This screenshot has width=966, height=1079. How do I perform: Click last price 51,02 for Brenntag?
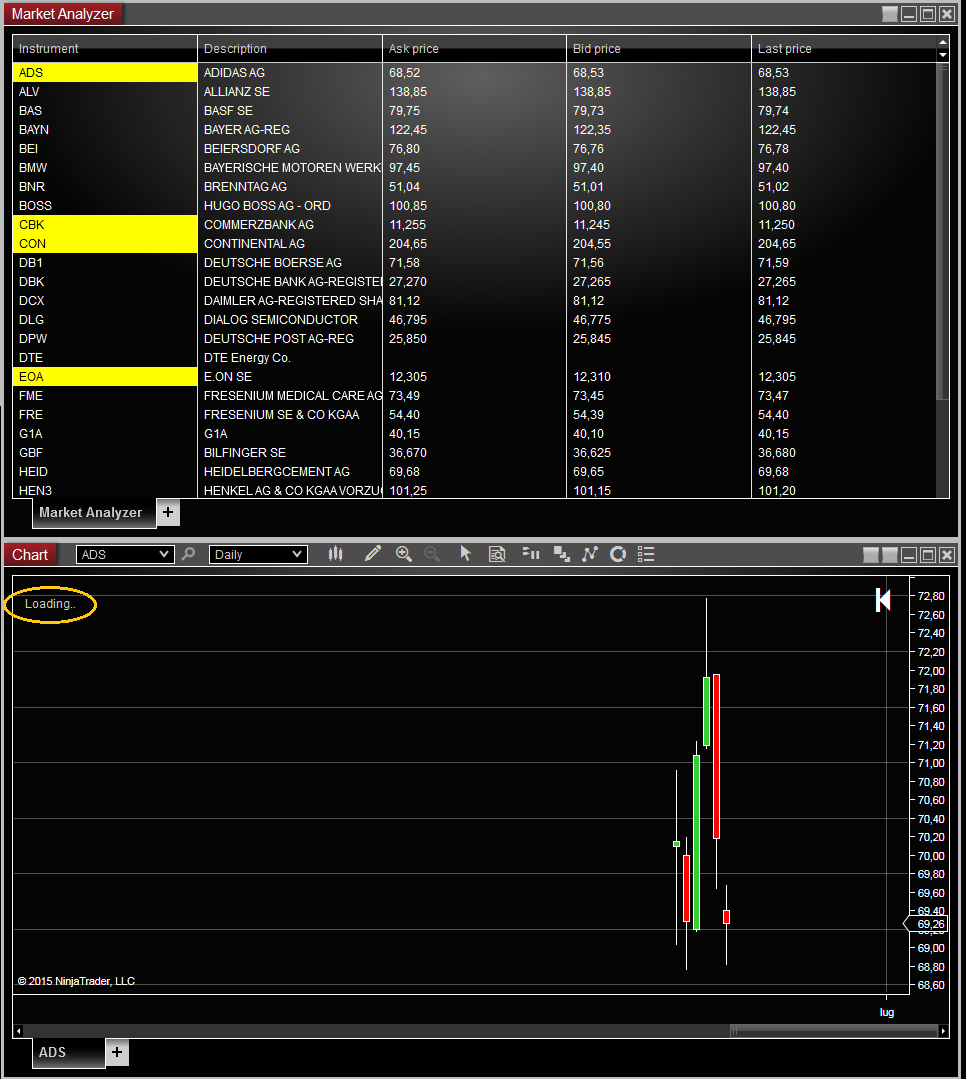click(773, 186)
